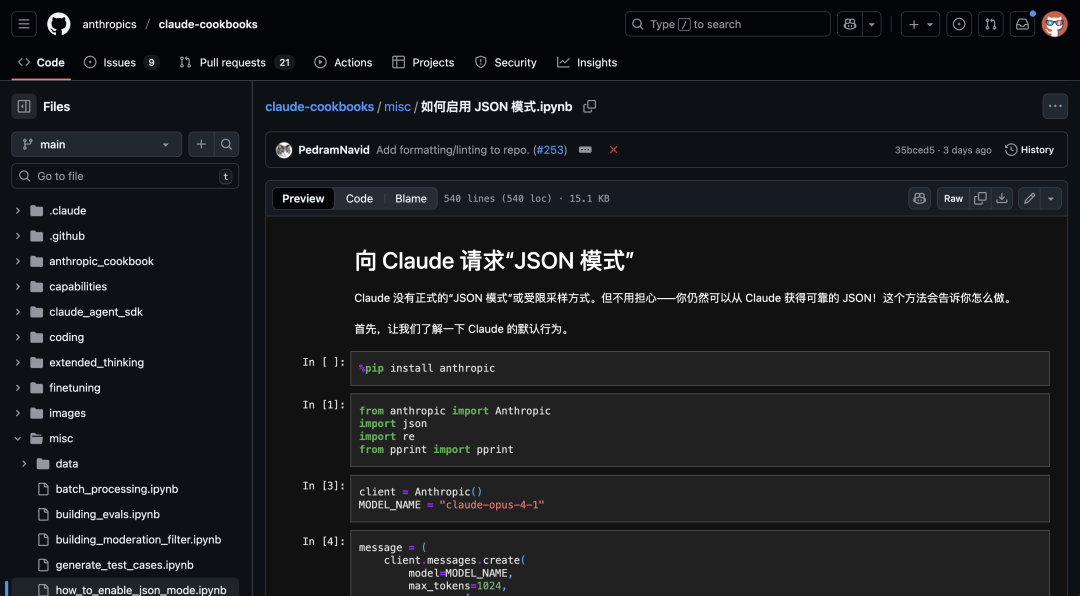Open building_moderation_filter.ipynb in the tree
Image resolution: width=1080 pixels, height=596 pixels.
coord(138,540)
